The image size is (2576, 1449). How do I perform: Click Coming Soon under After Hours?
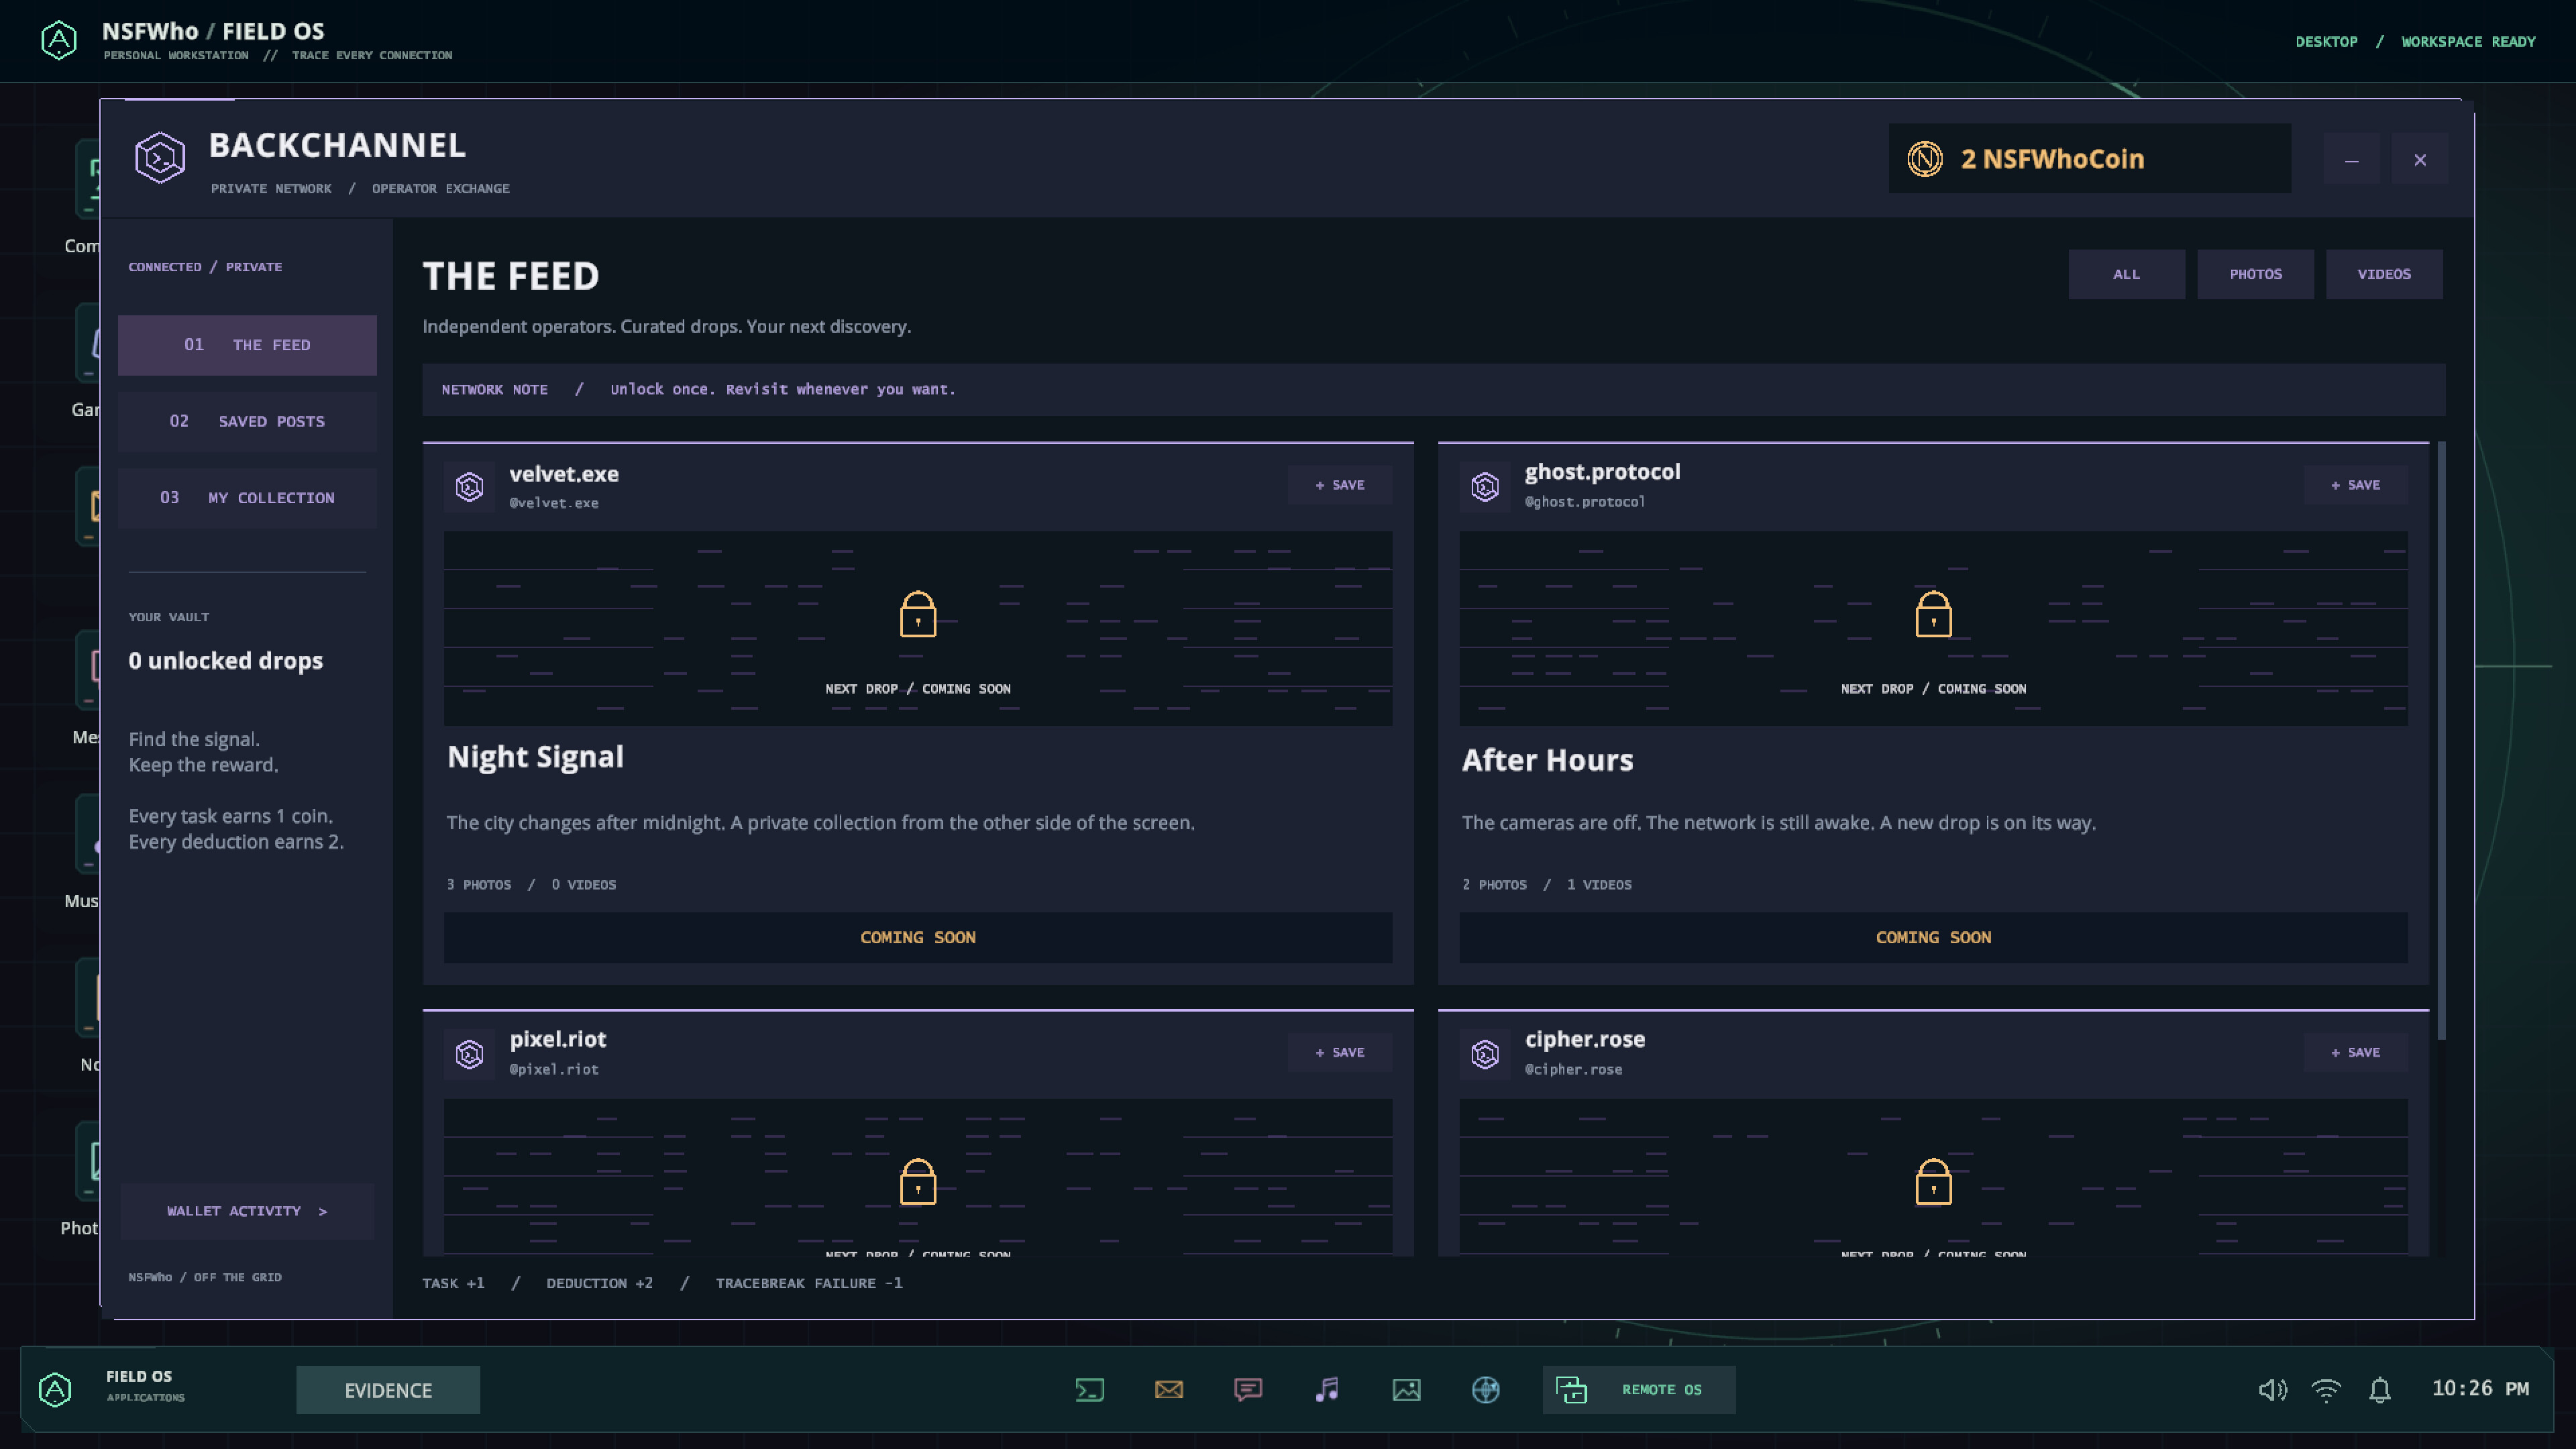click(1933, 938)
